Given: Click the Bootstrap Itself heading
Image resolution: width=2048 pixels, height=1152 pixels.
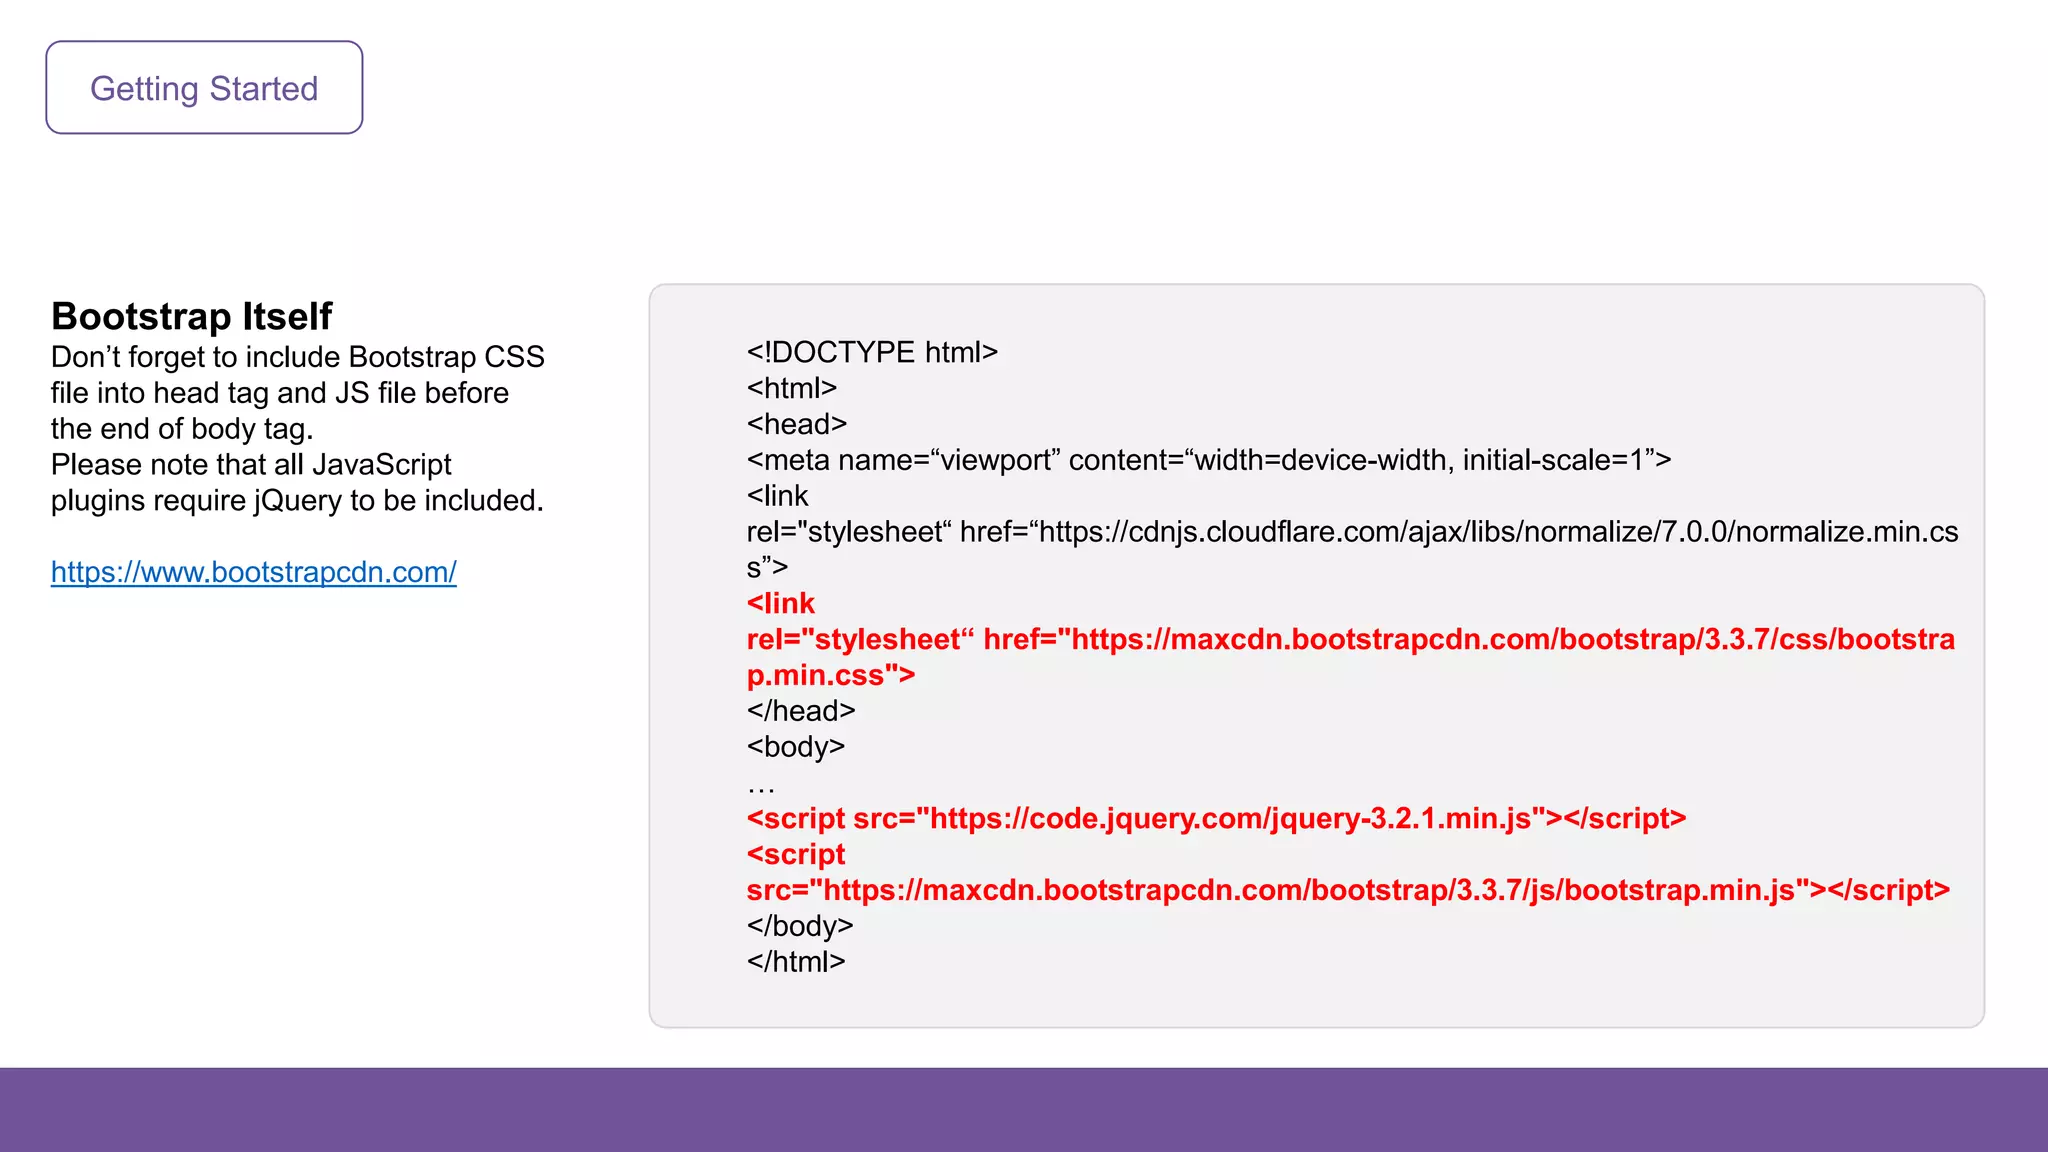Looking at the screenshot, I should pyautogui.click(x=191, y=316).
